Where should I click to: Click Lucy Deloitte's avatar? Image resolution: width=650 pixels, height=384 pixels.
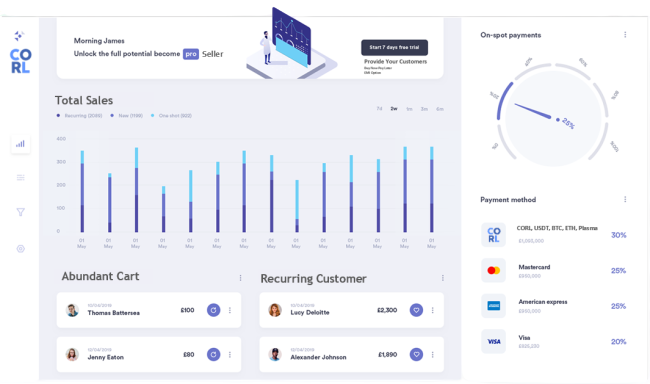click(275, 310)
